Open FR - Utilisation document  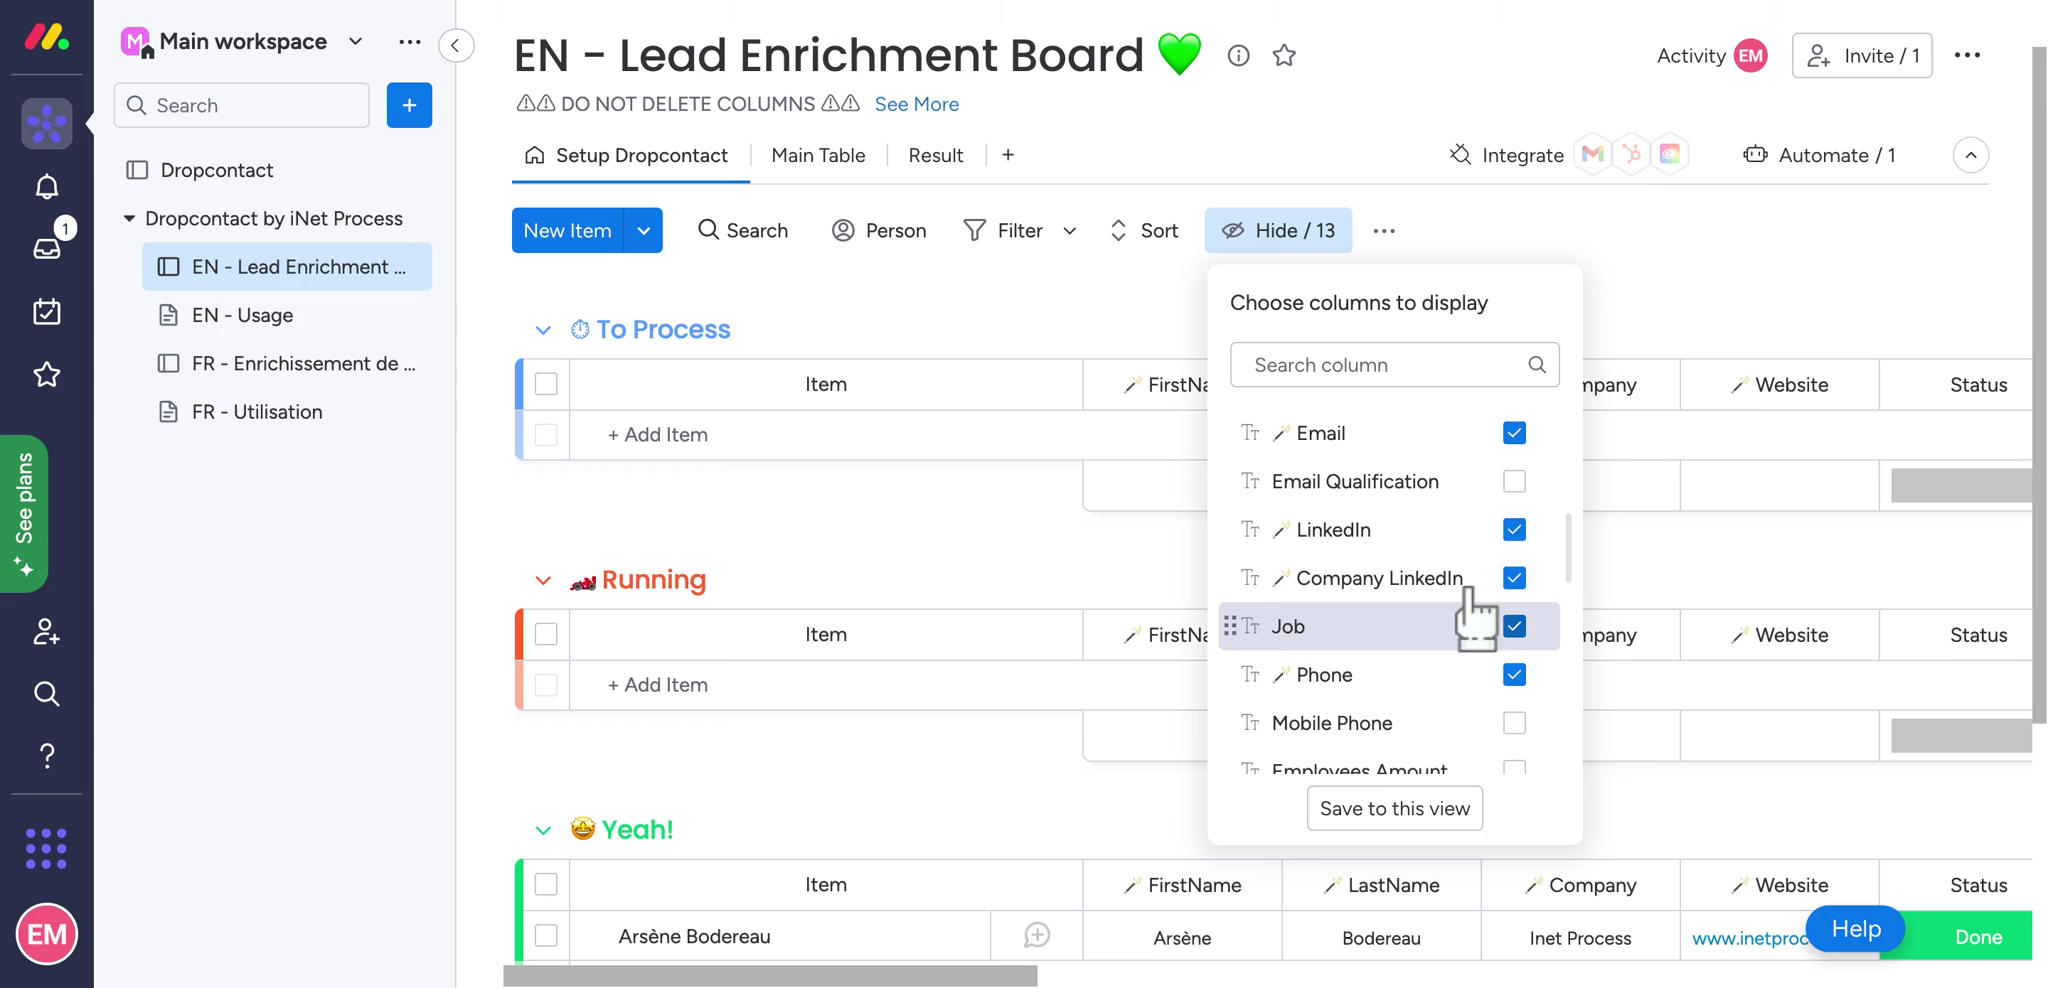coord(288,412)
